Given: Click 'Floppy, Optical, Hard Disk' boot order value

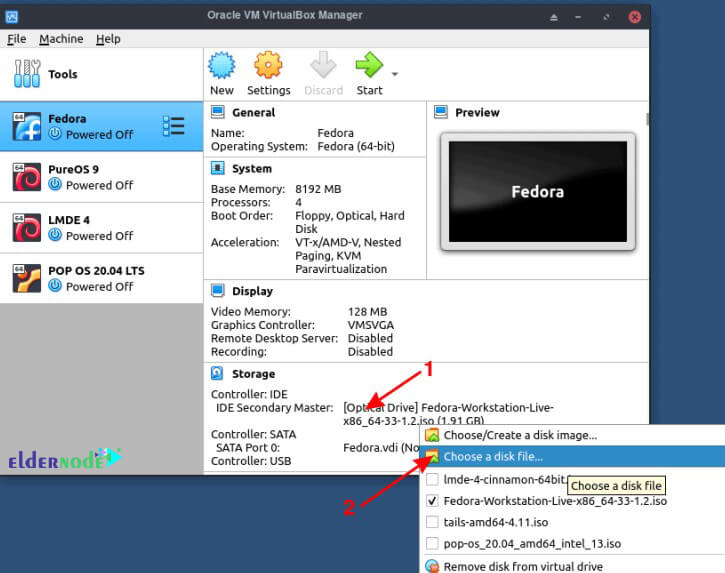Looking at the screenshot, I should pos(350,222).
